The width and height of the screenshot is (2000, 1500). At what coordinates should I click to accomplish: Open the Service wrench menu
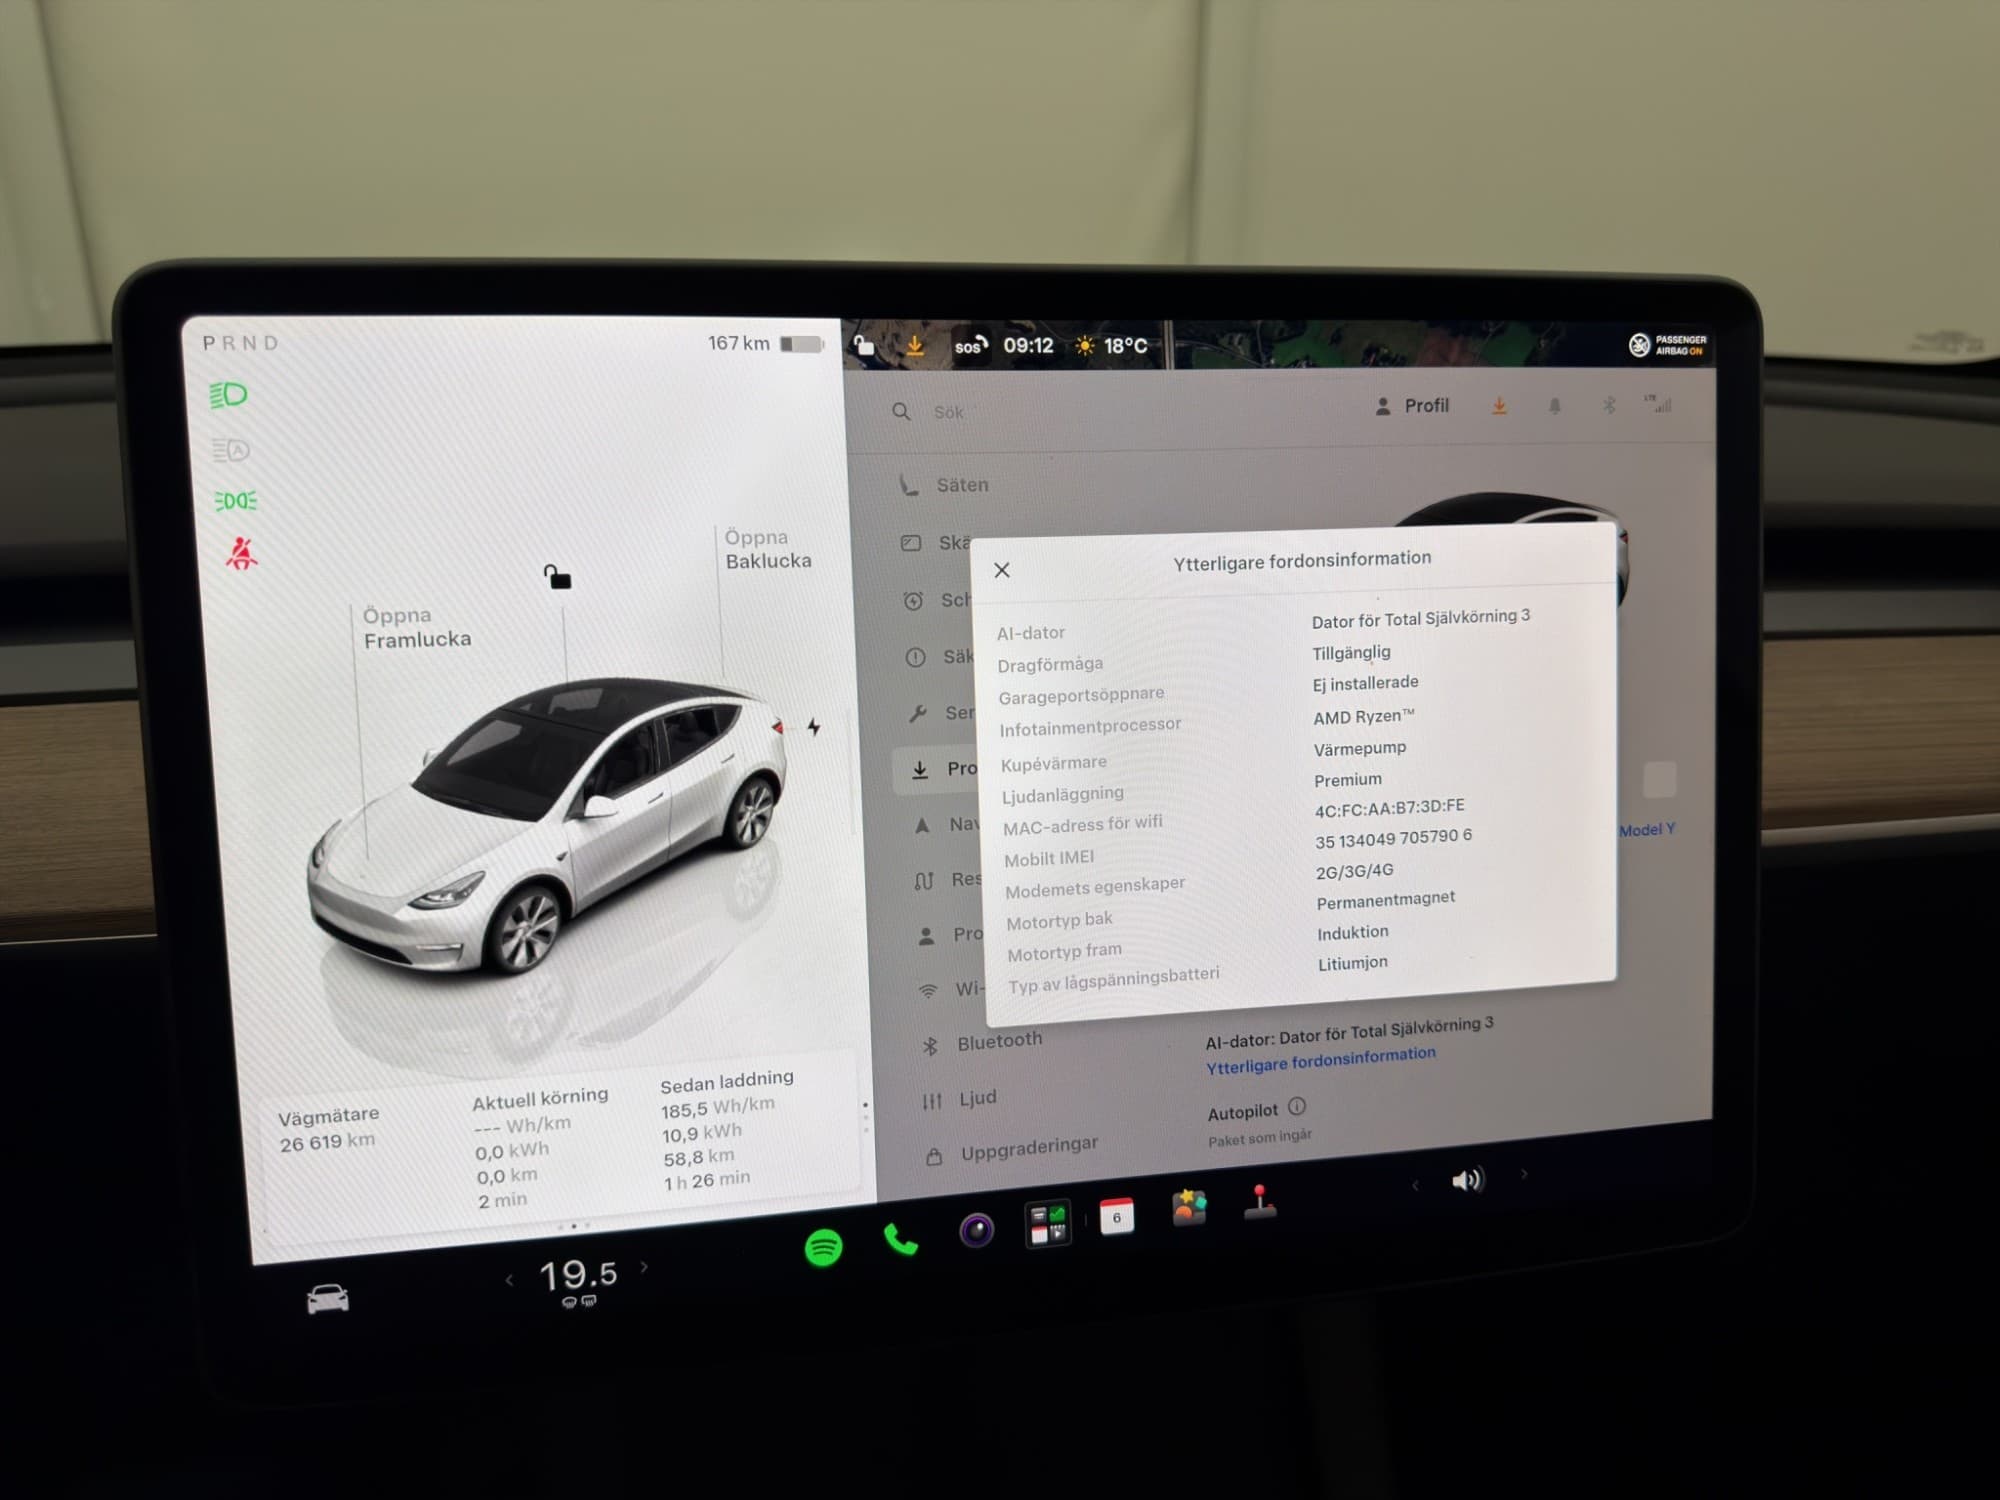coord(942,713)
